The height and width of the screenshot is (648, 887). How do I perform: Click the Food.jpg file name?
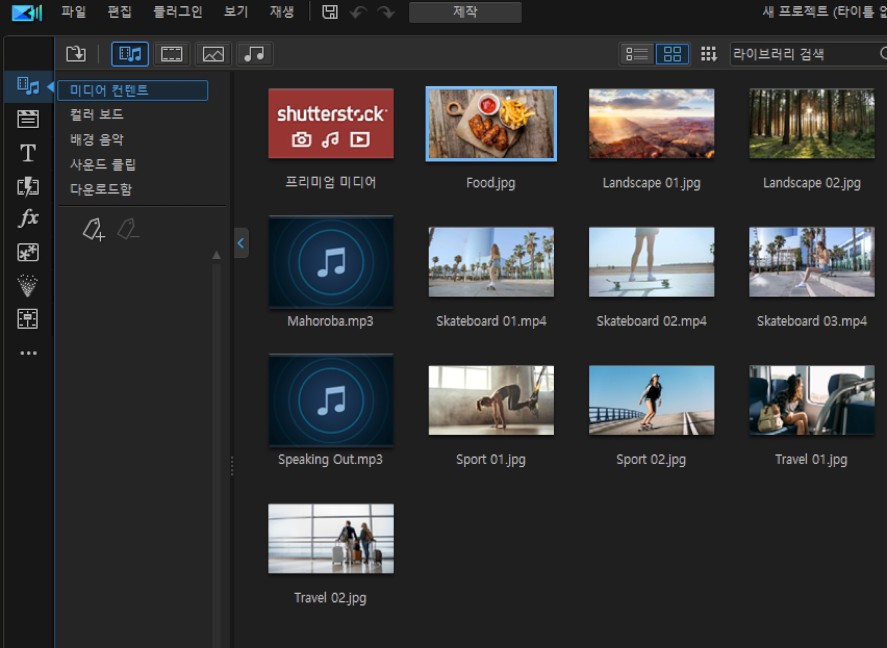[491, 183]
